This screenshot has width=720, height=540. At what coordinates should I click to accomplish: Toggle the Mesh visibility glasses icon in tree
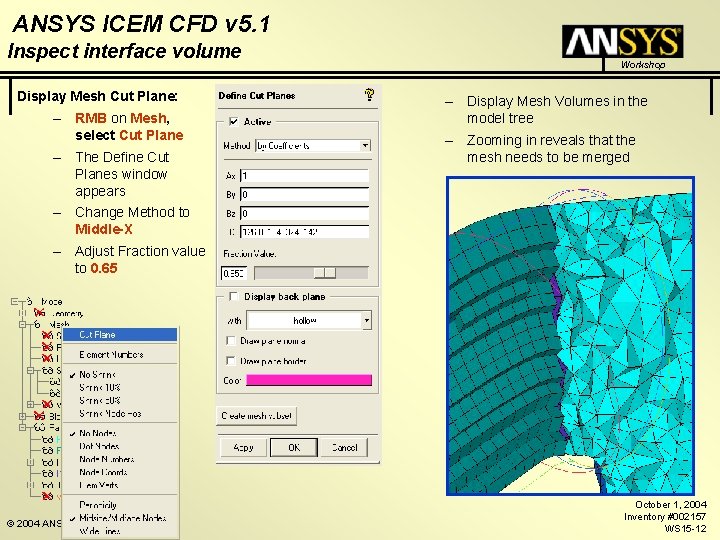point(36,325)
